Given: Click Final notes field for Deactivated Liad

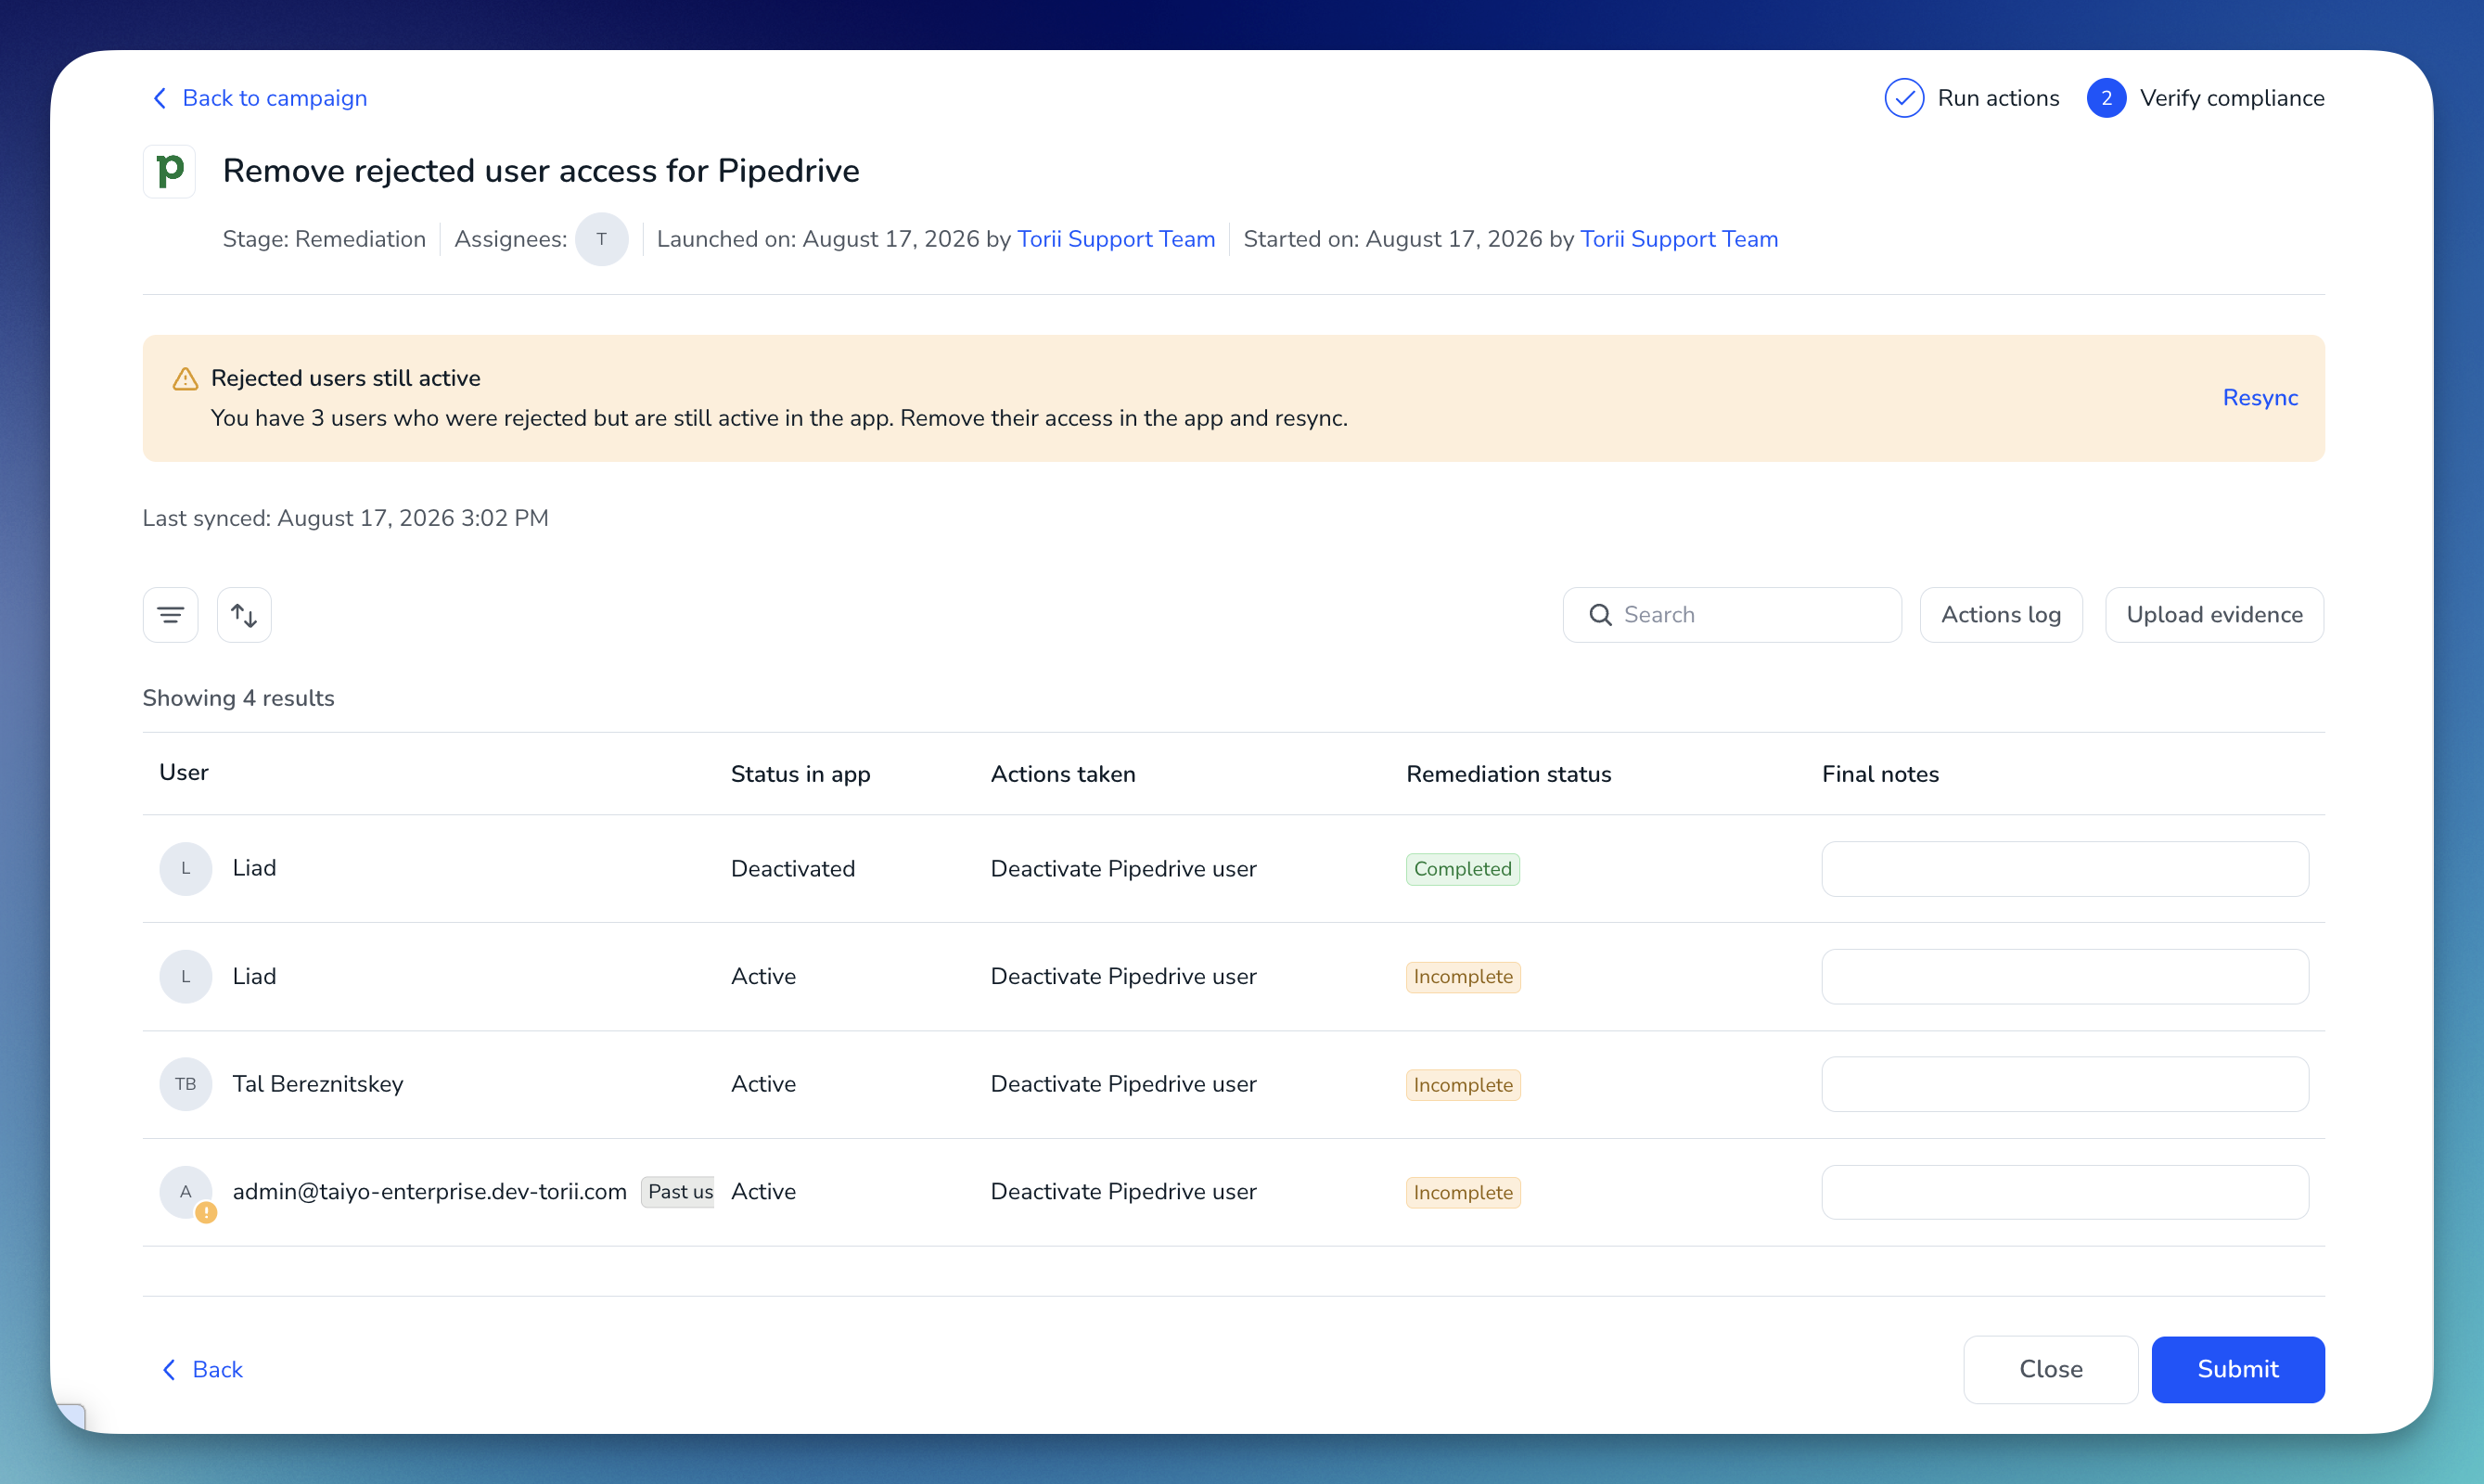Looking at the screenshot, I should [x=2065, y=869].
